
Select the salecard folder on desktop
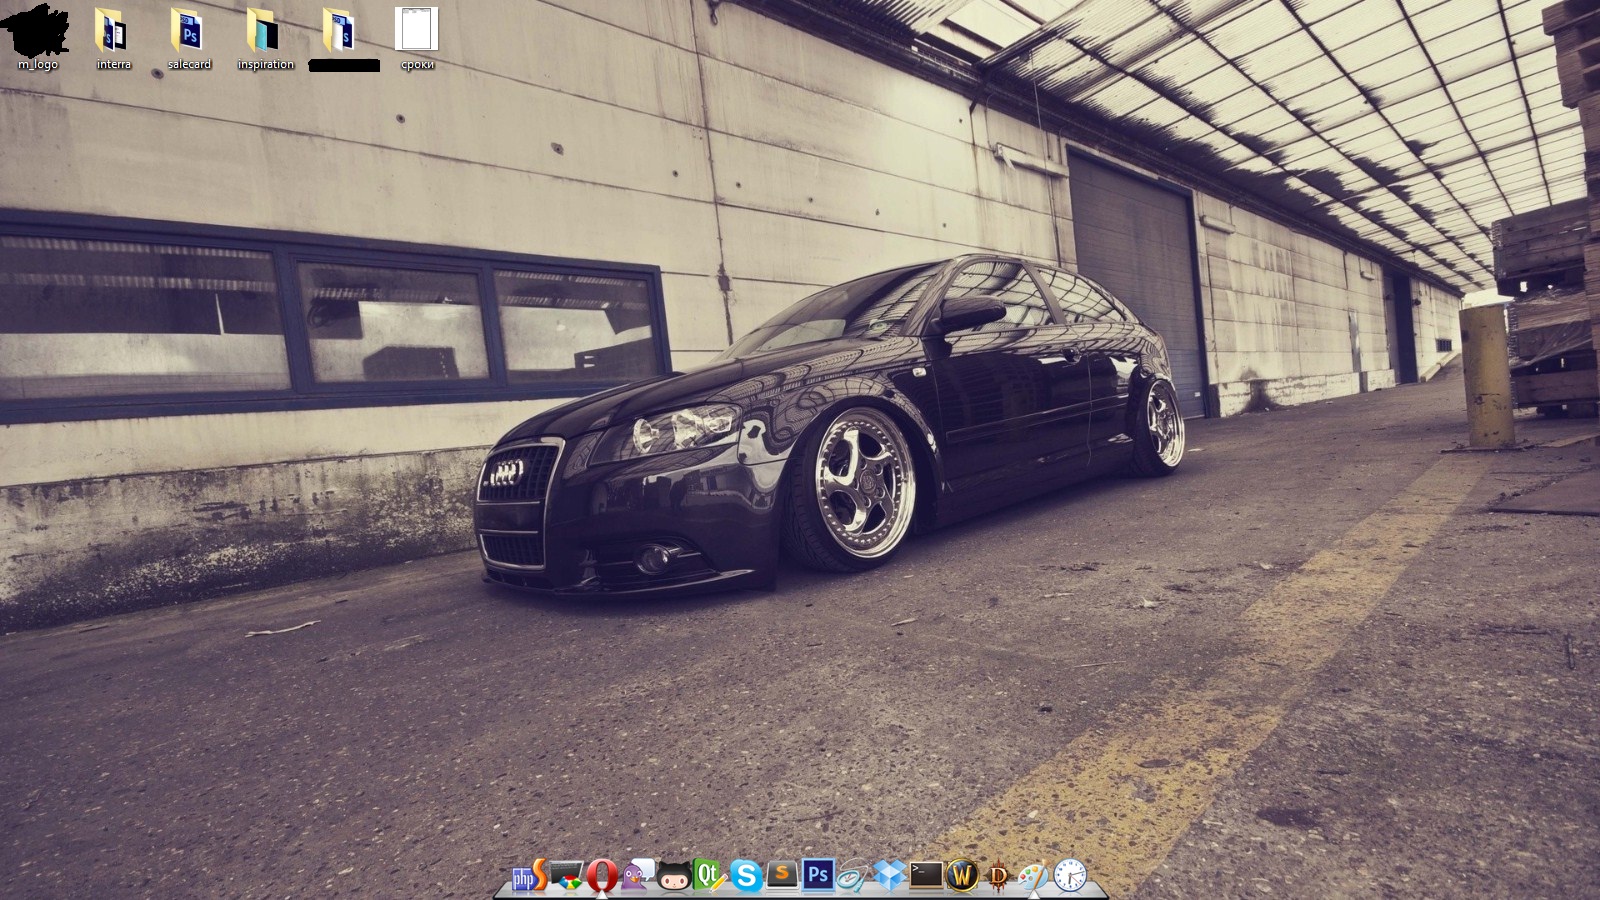click(x=189, y=38)
